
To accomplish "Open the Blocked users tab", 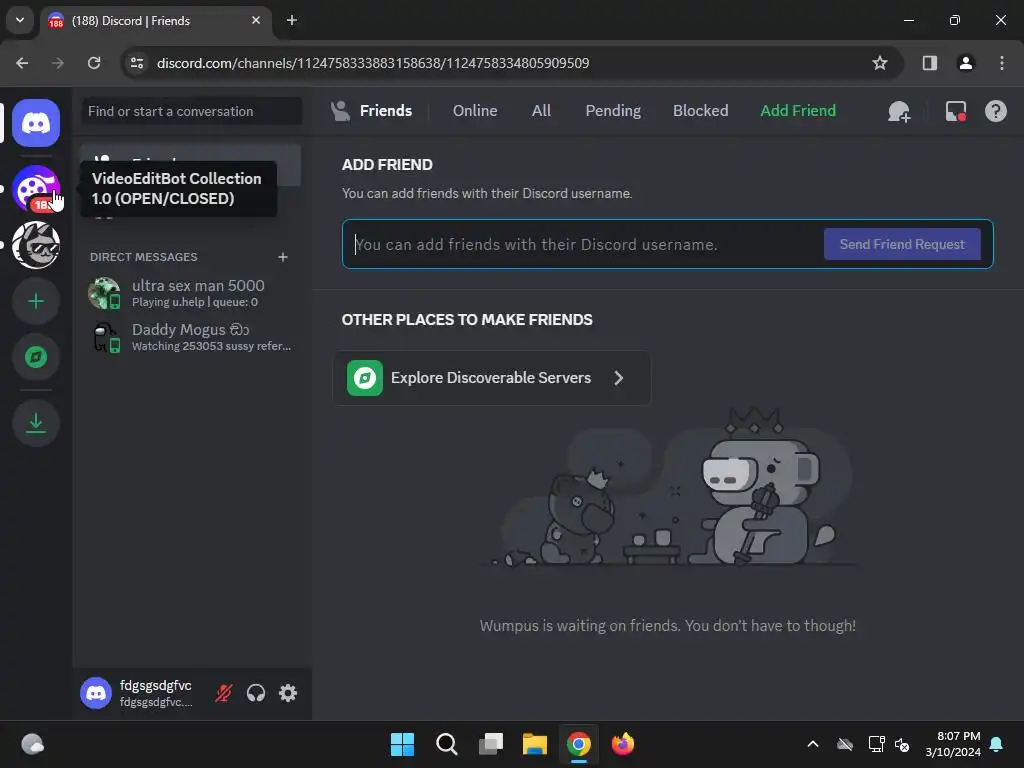I will (x=700, y=110).
